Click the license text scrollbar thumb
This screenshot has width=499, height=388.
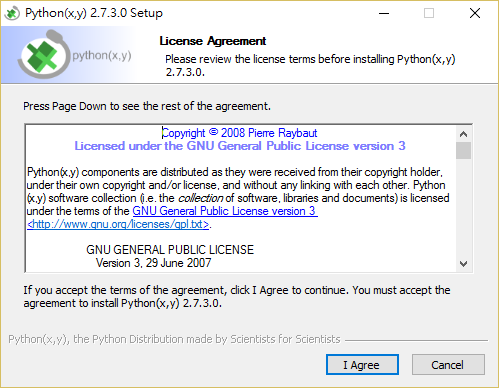(463, 151)
